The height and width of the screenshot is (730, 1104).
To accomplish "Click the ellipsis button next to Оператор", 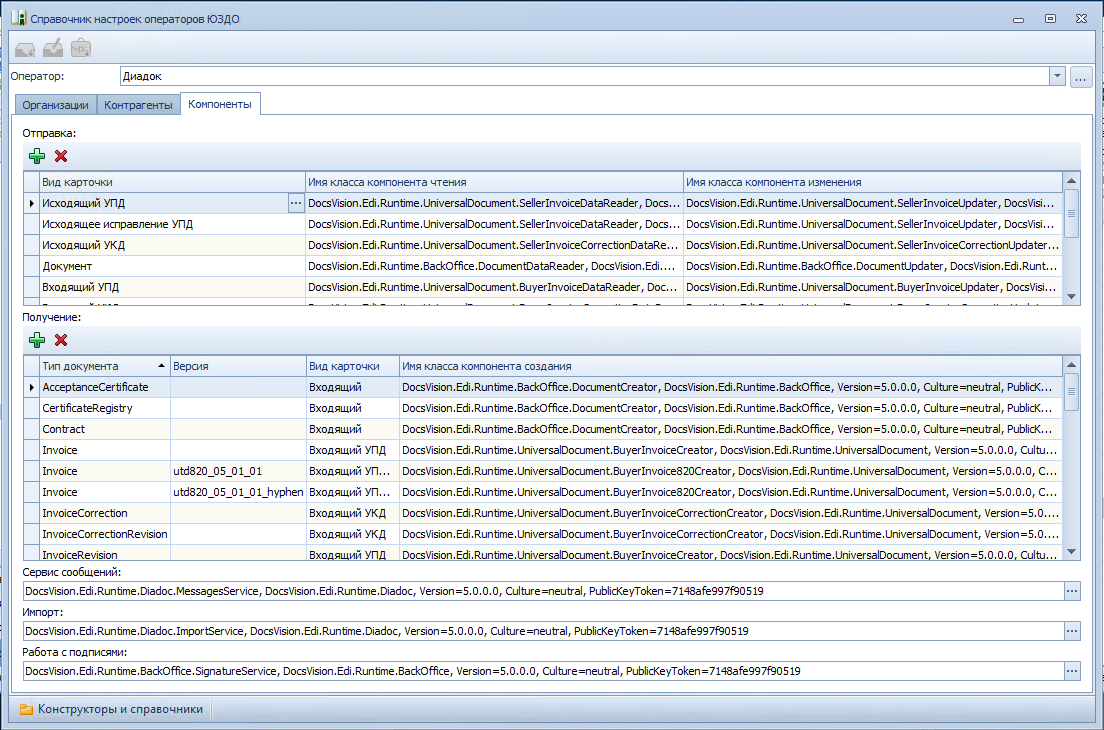I will pos(1081,77).
